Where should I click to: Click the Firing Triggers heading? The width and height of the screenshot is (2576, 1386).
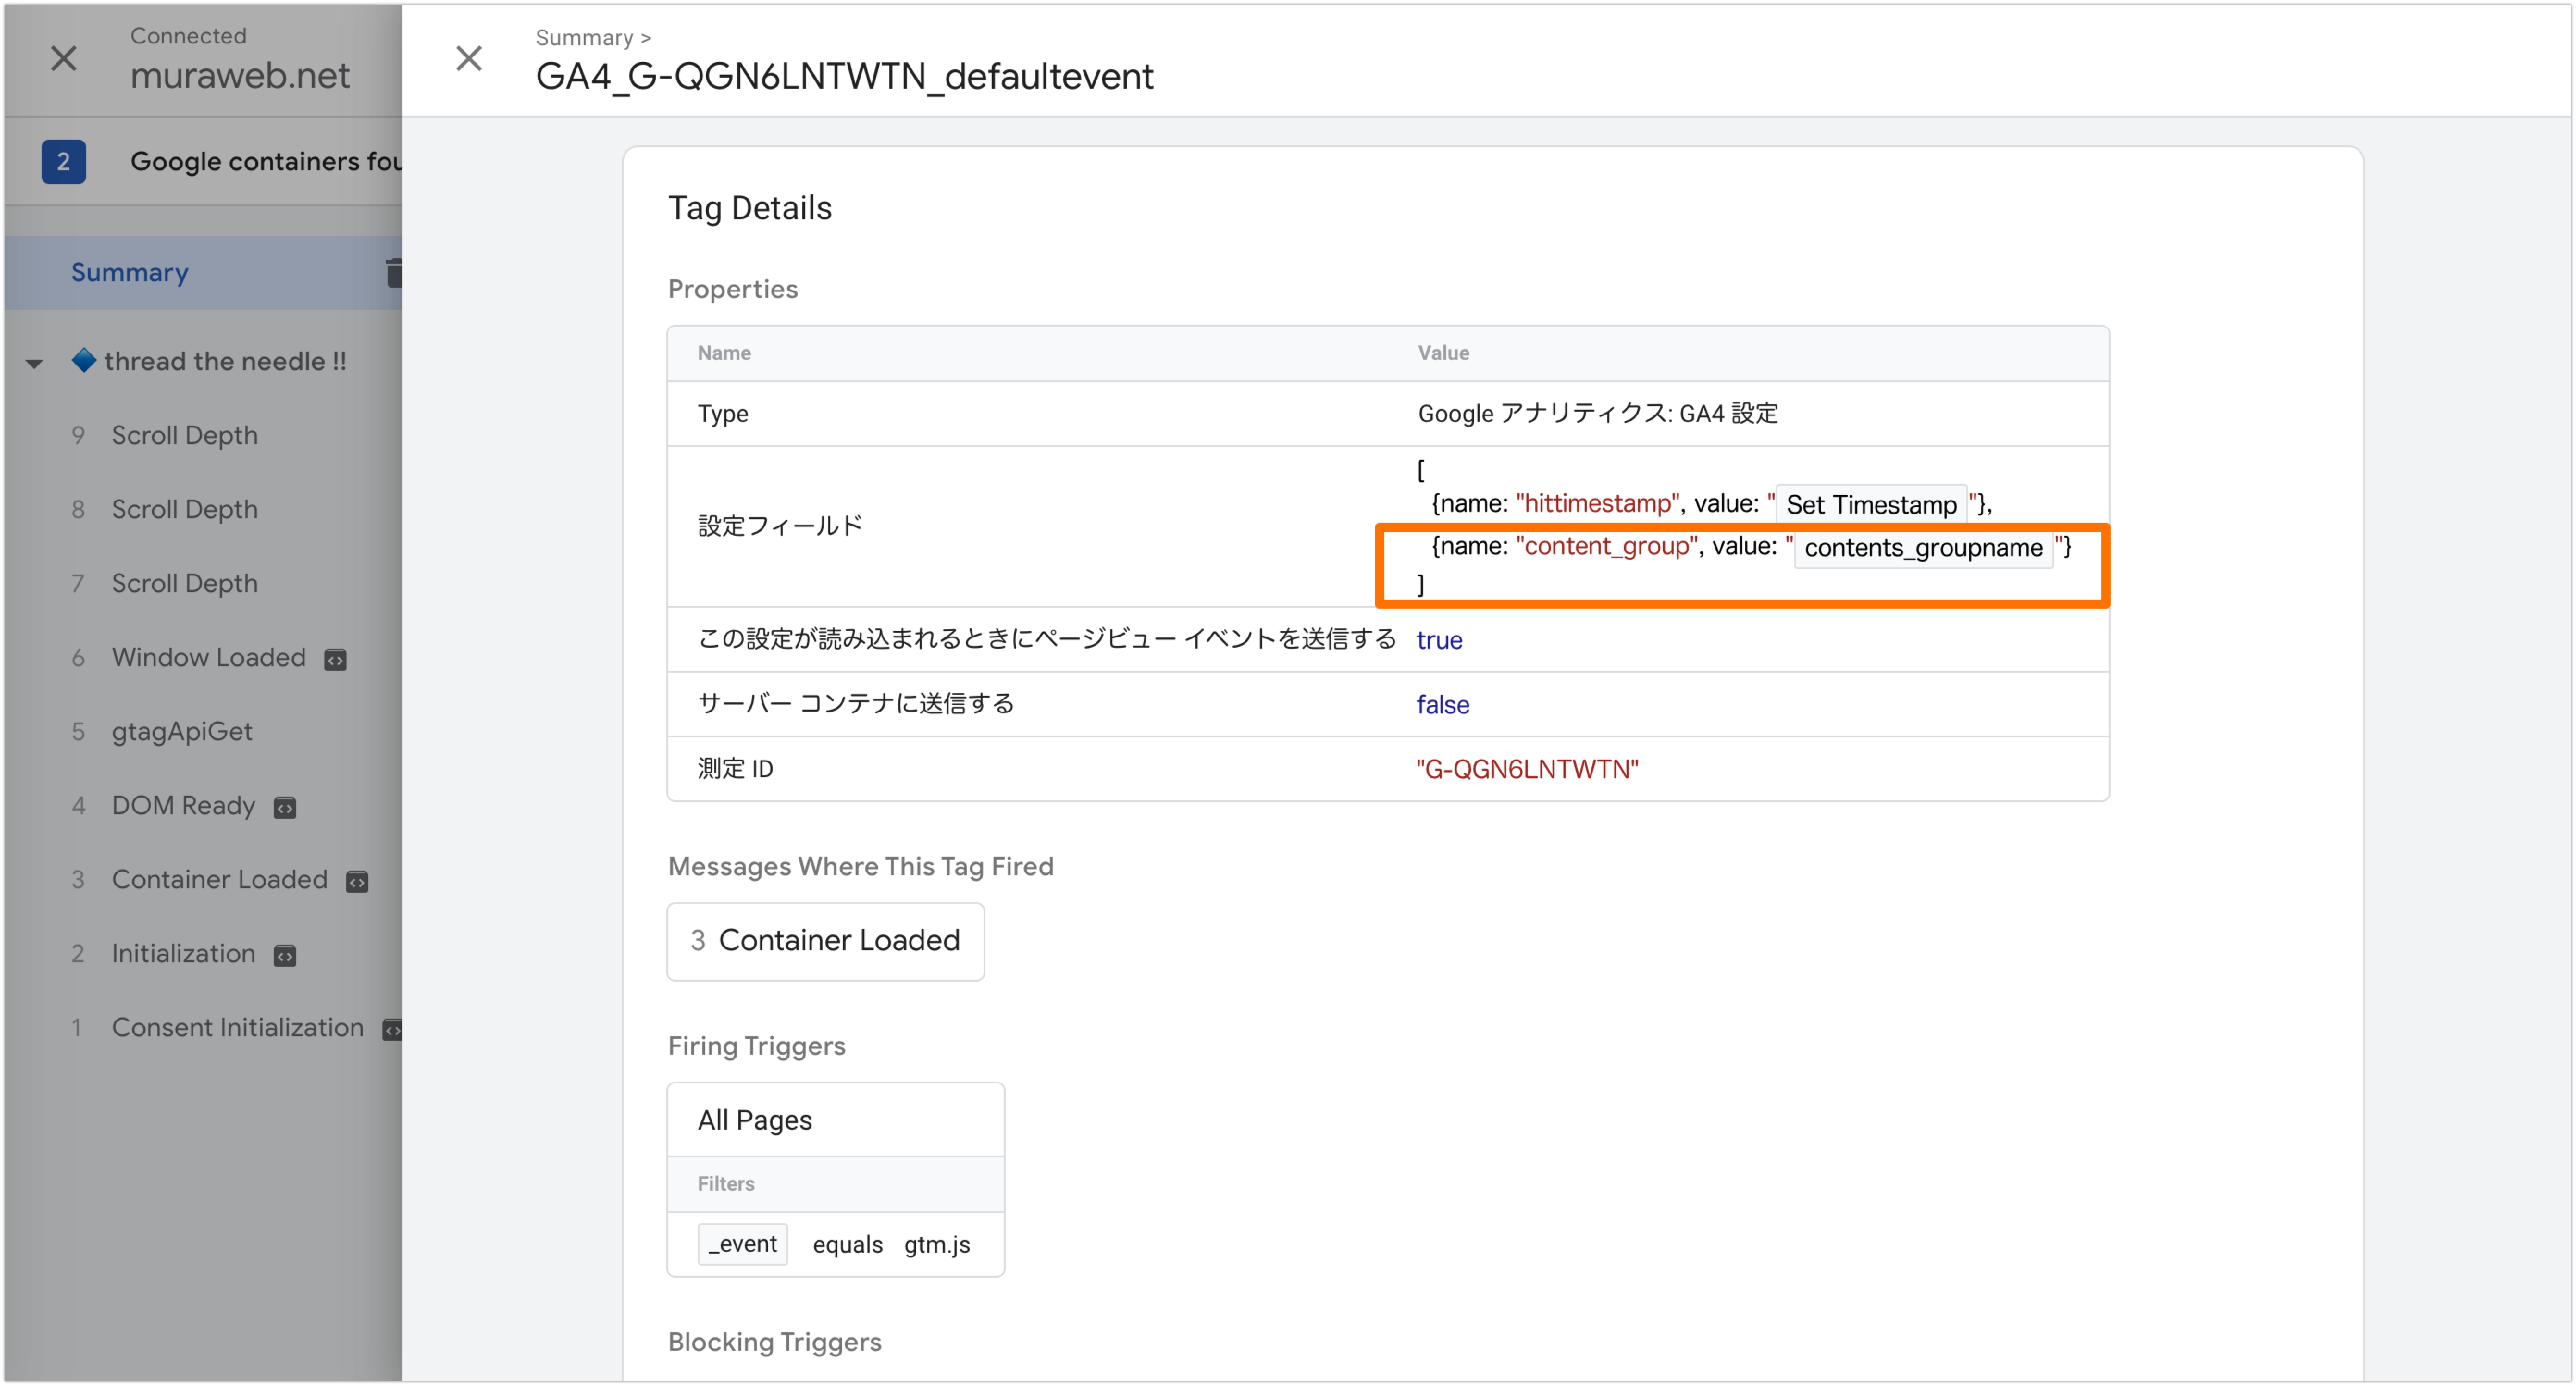(756, 1046)
